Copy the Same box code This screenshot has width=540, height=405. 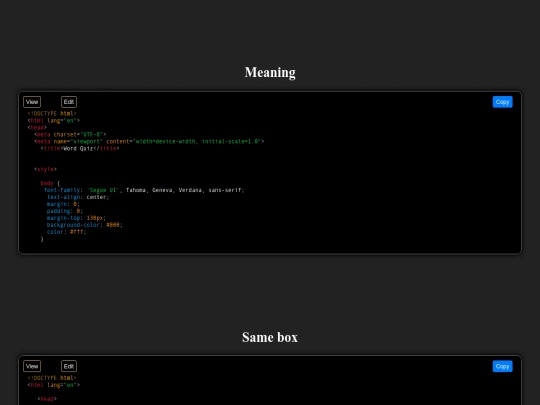click(502, 366)
